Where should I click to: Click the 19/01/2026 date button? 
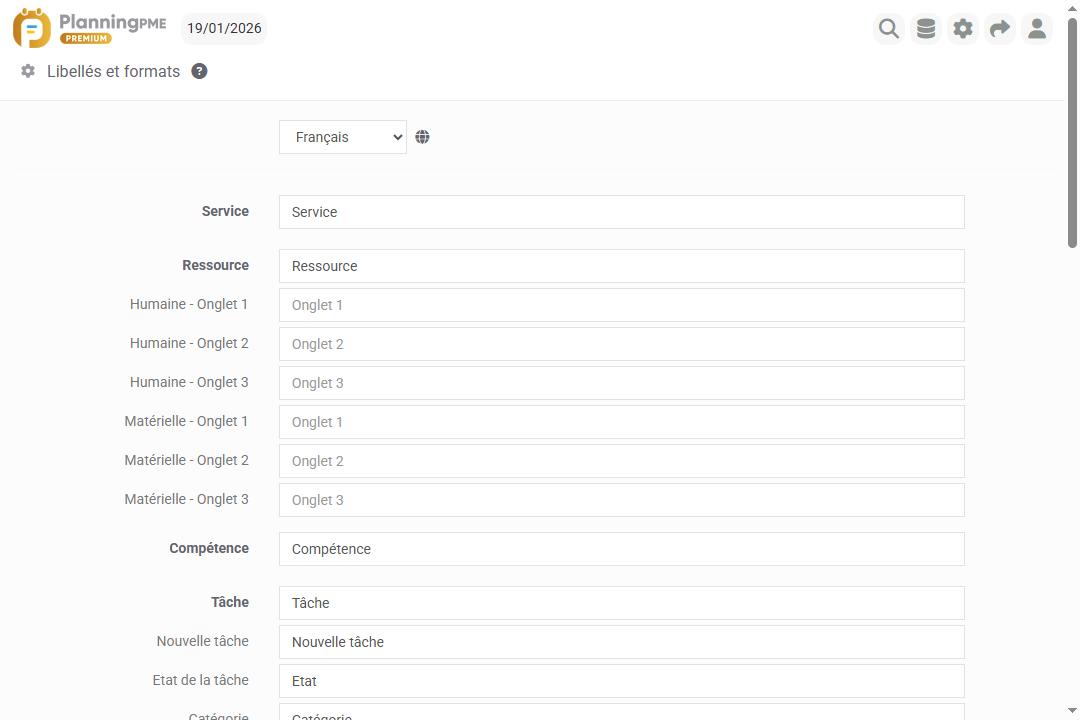[224, 28]
